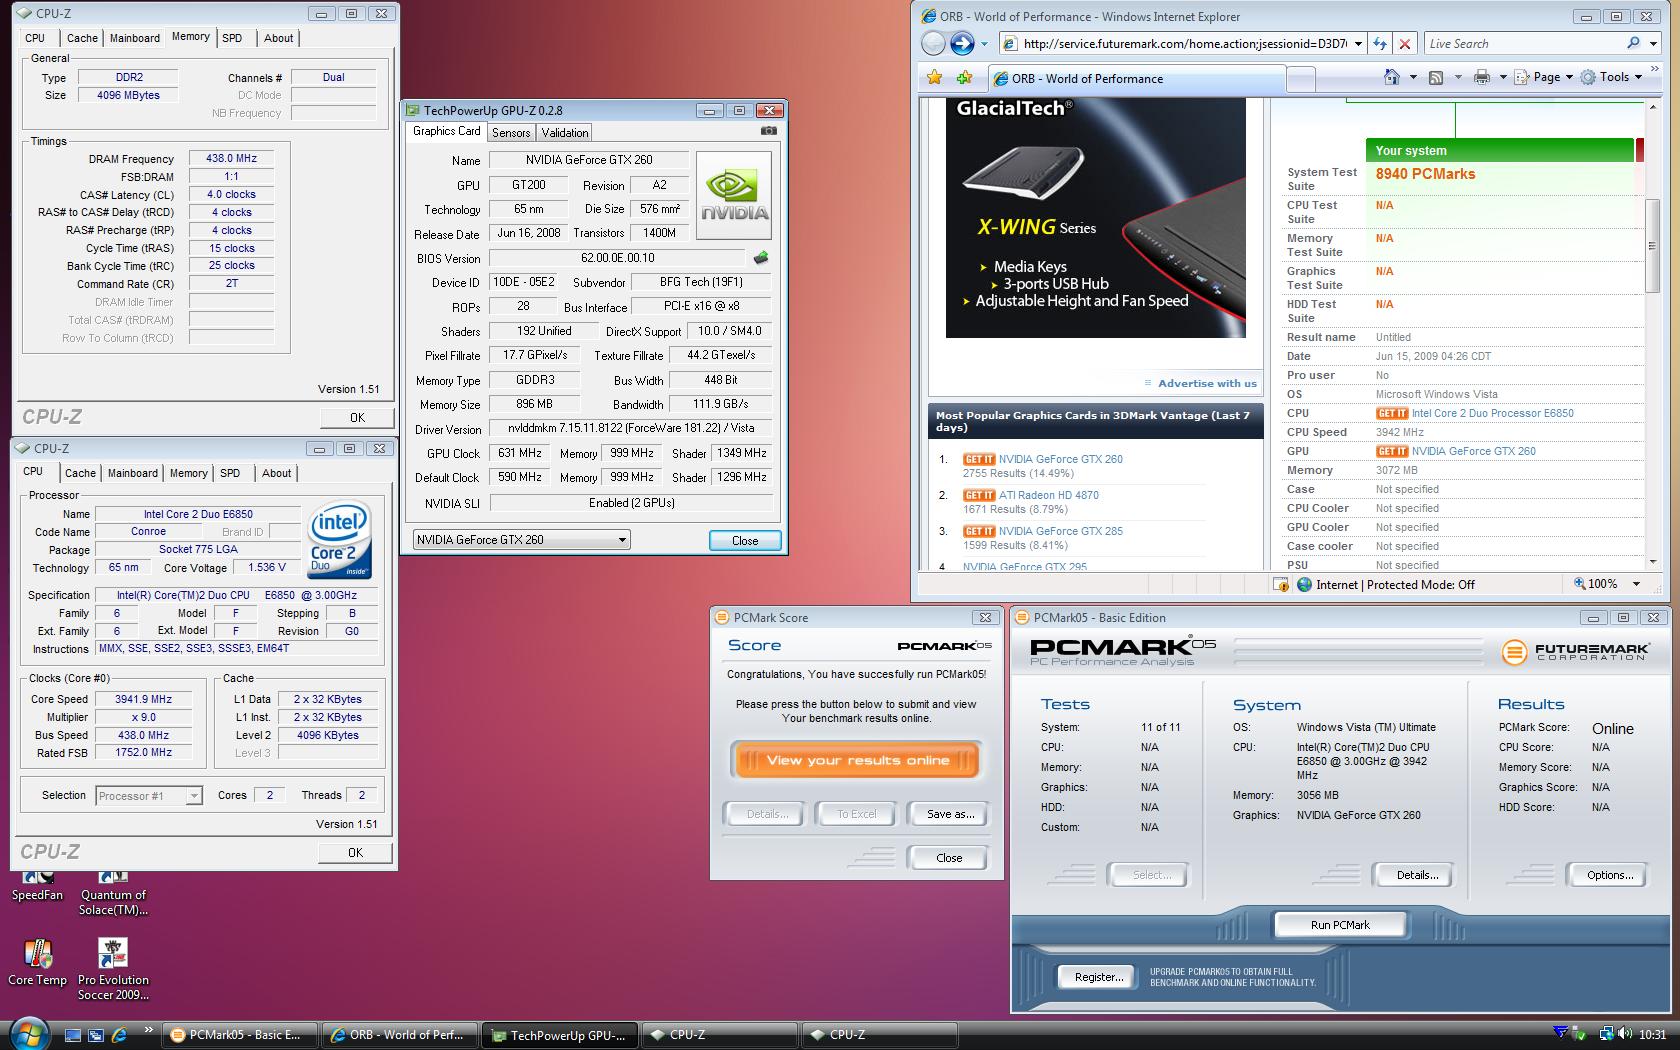The image size is (1680, 1050).
Task: Open Quantum of Solace desktop shortcut
Action: [113, 894]
